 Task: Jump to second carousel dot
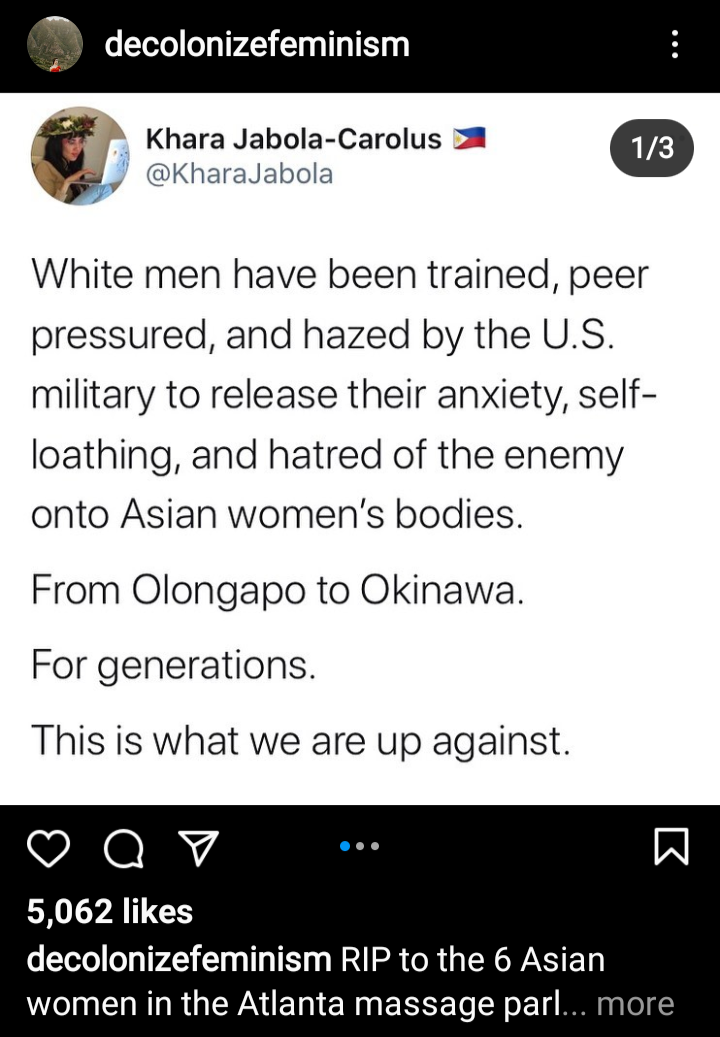(x=360, y=846)
